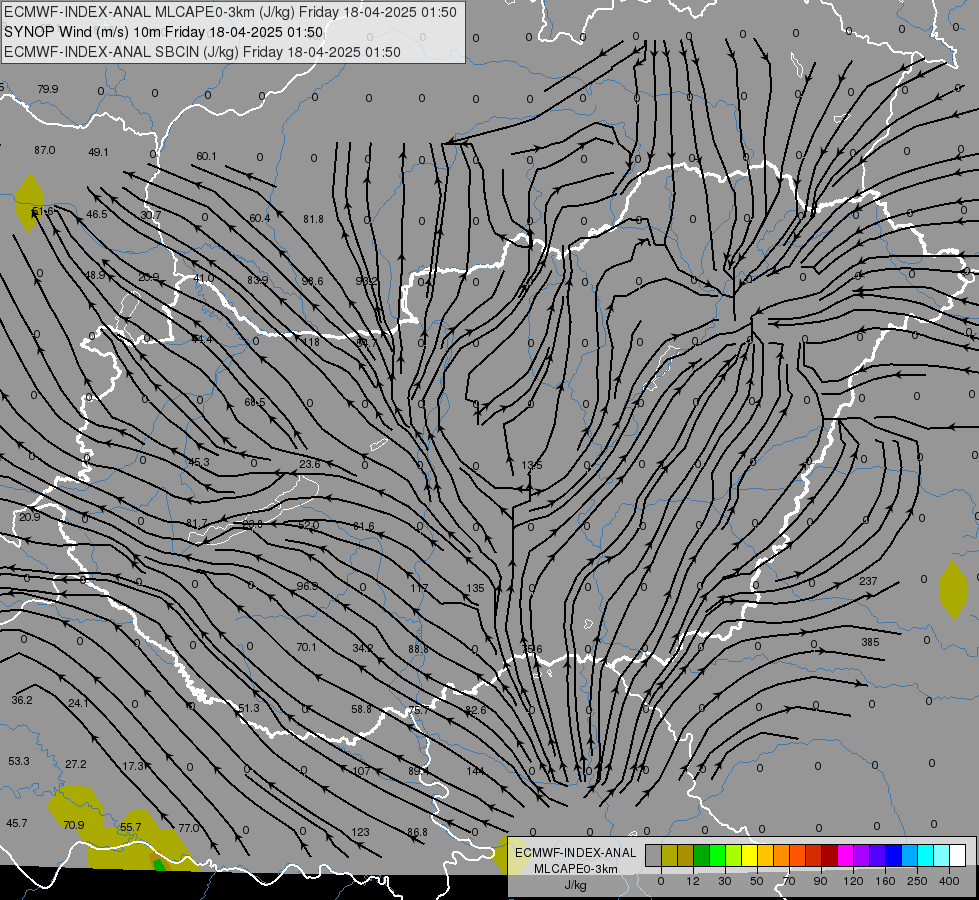Screen dimensions: 979x900
Task: Click the SBCIN title line
Action: pos(202,52)
